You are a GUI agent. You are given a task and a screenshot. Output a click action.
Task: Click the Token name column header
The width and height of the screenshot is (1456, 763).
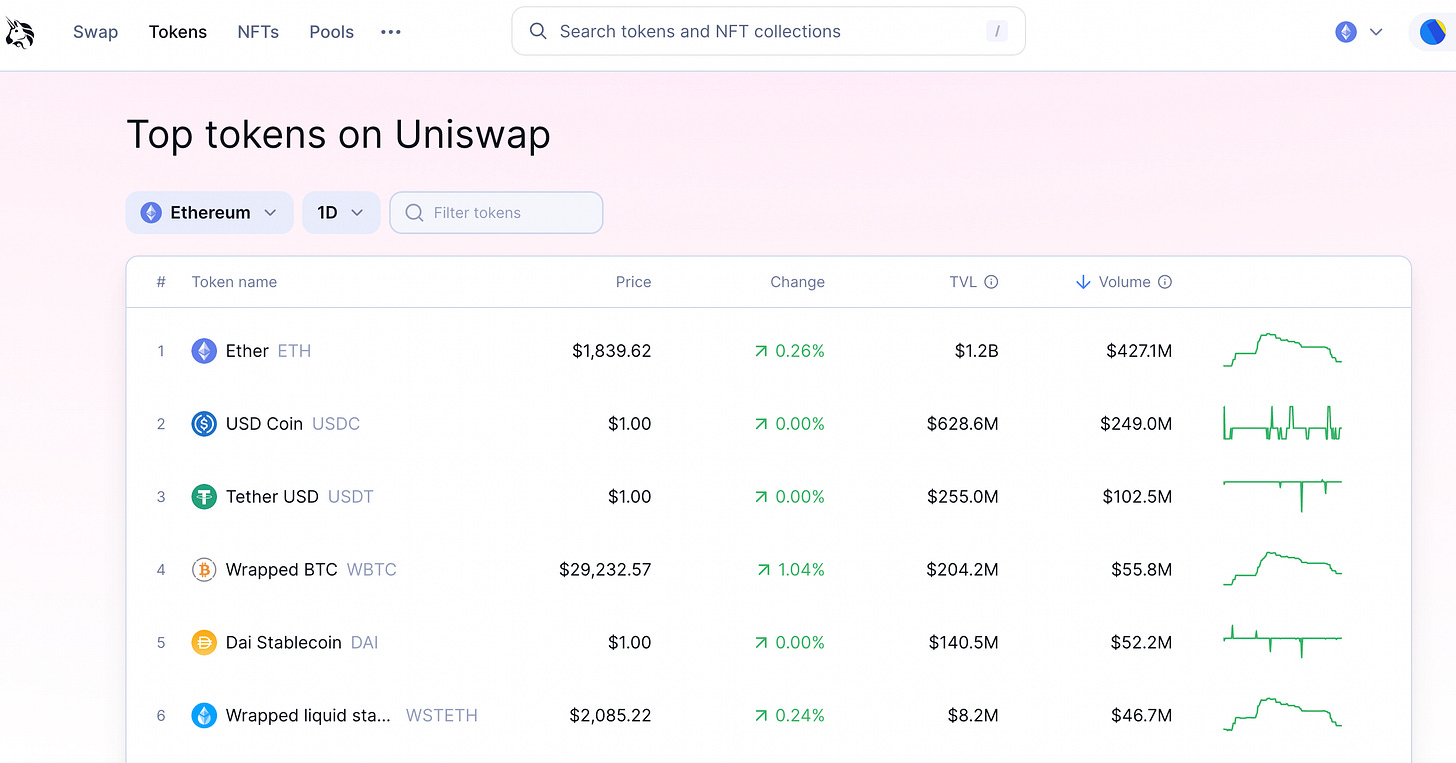click(234, 282)
